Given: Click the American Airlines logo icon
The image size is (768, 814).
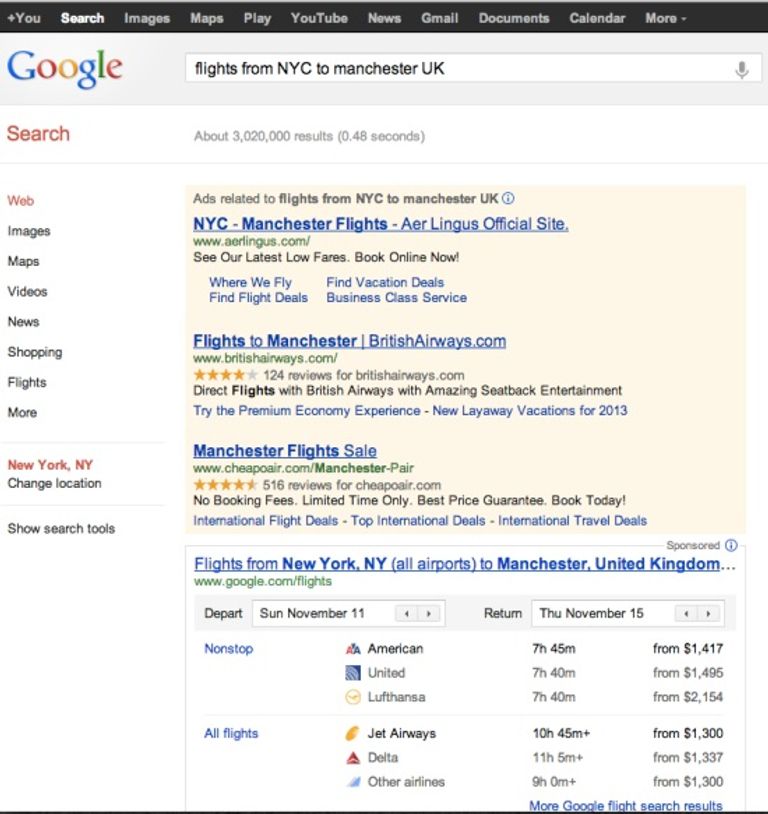Looking at the screenshot, I should (353, 649).
